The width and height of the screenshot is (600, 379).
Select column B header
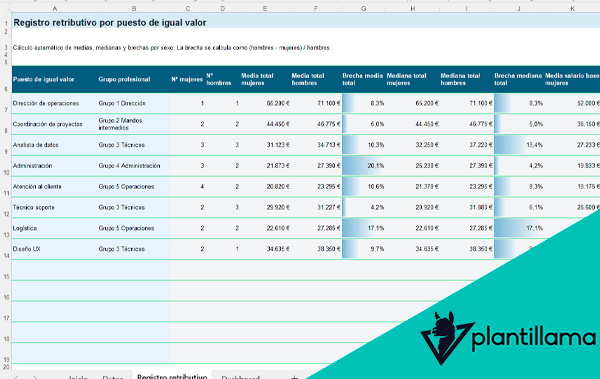coord(134,8)
